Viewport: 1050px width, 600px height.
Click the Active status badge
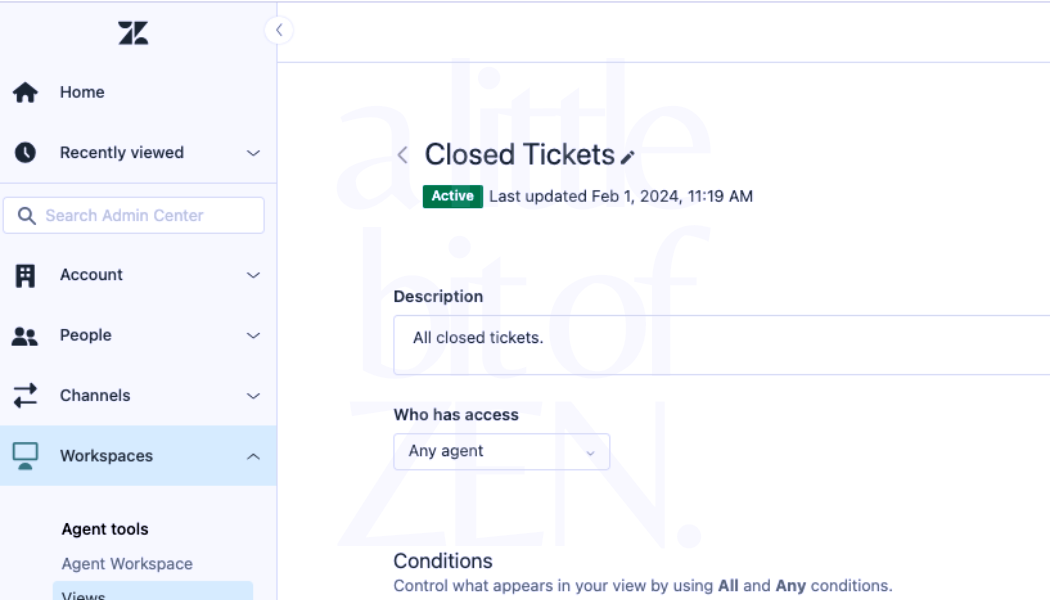(x=452, y=196)
